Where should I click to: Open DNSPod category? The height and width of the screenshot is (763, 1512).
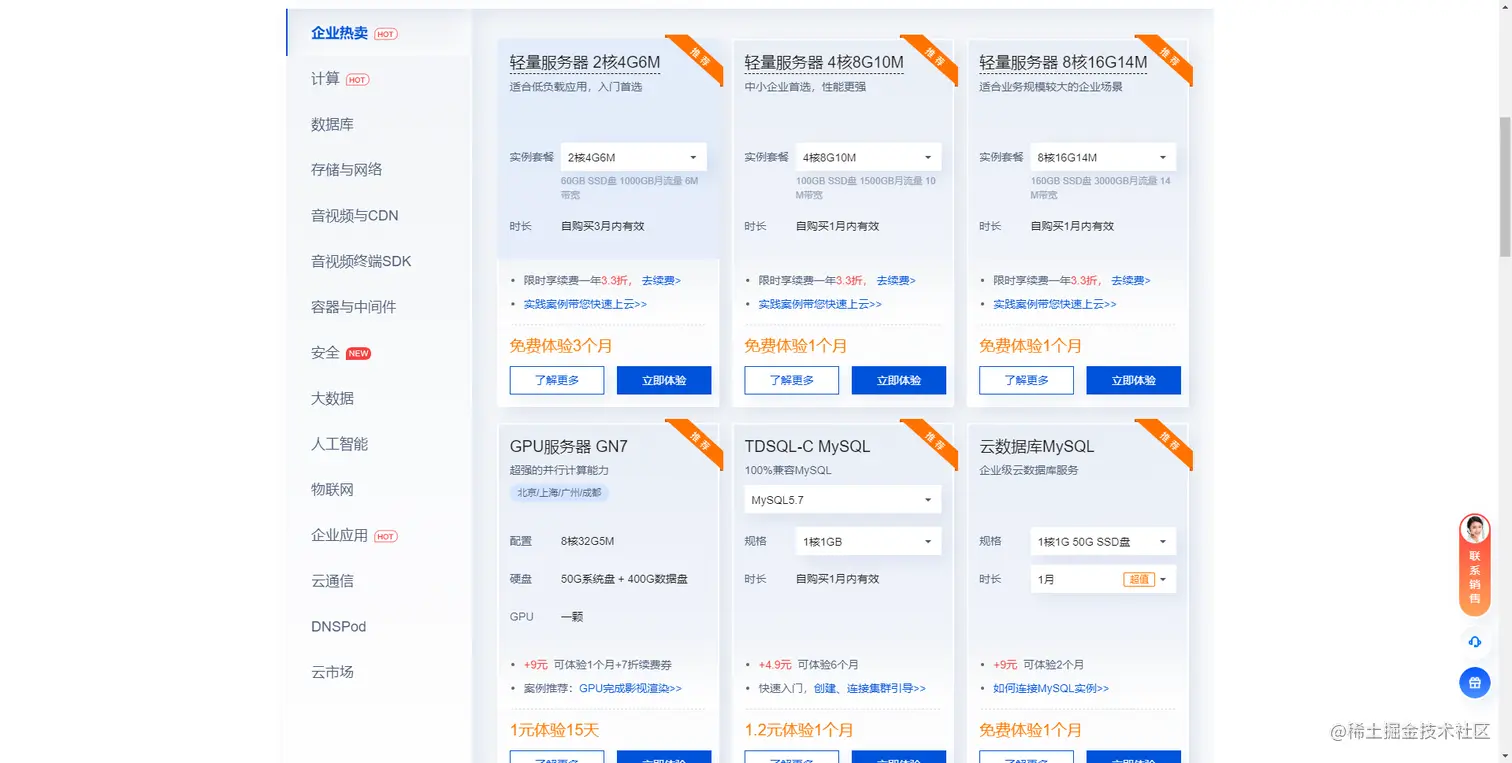[338, 626]
